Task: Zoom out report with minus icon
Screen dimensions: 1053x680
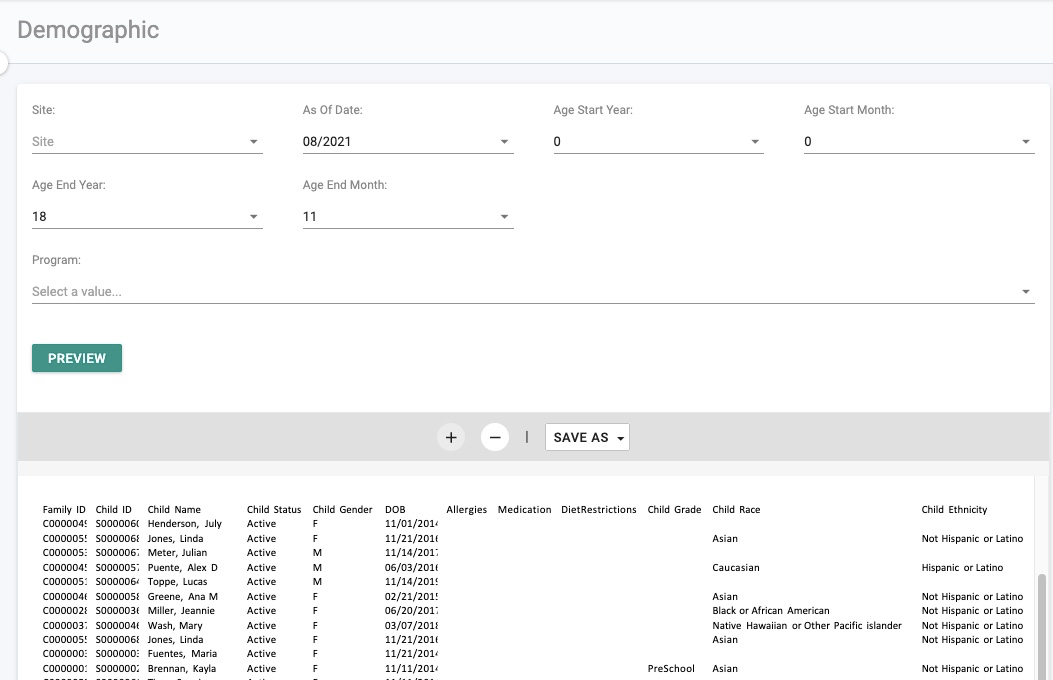Action: point(495,437)
